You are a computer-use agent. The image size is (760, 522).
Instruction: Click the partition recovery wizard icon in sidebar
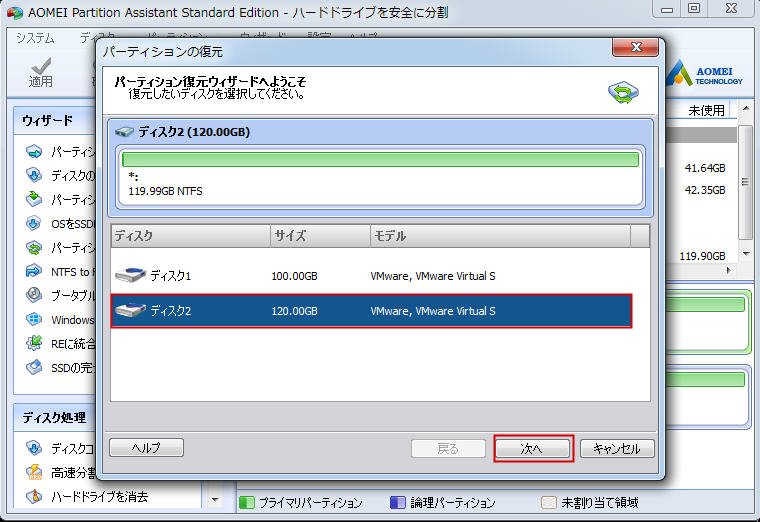pyautogui.click(x=34, y=248)
